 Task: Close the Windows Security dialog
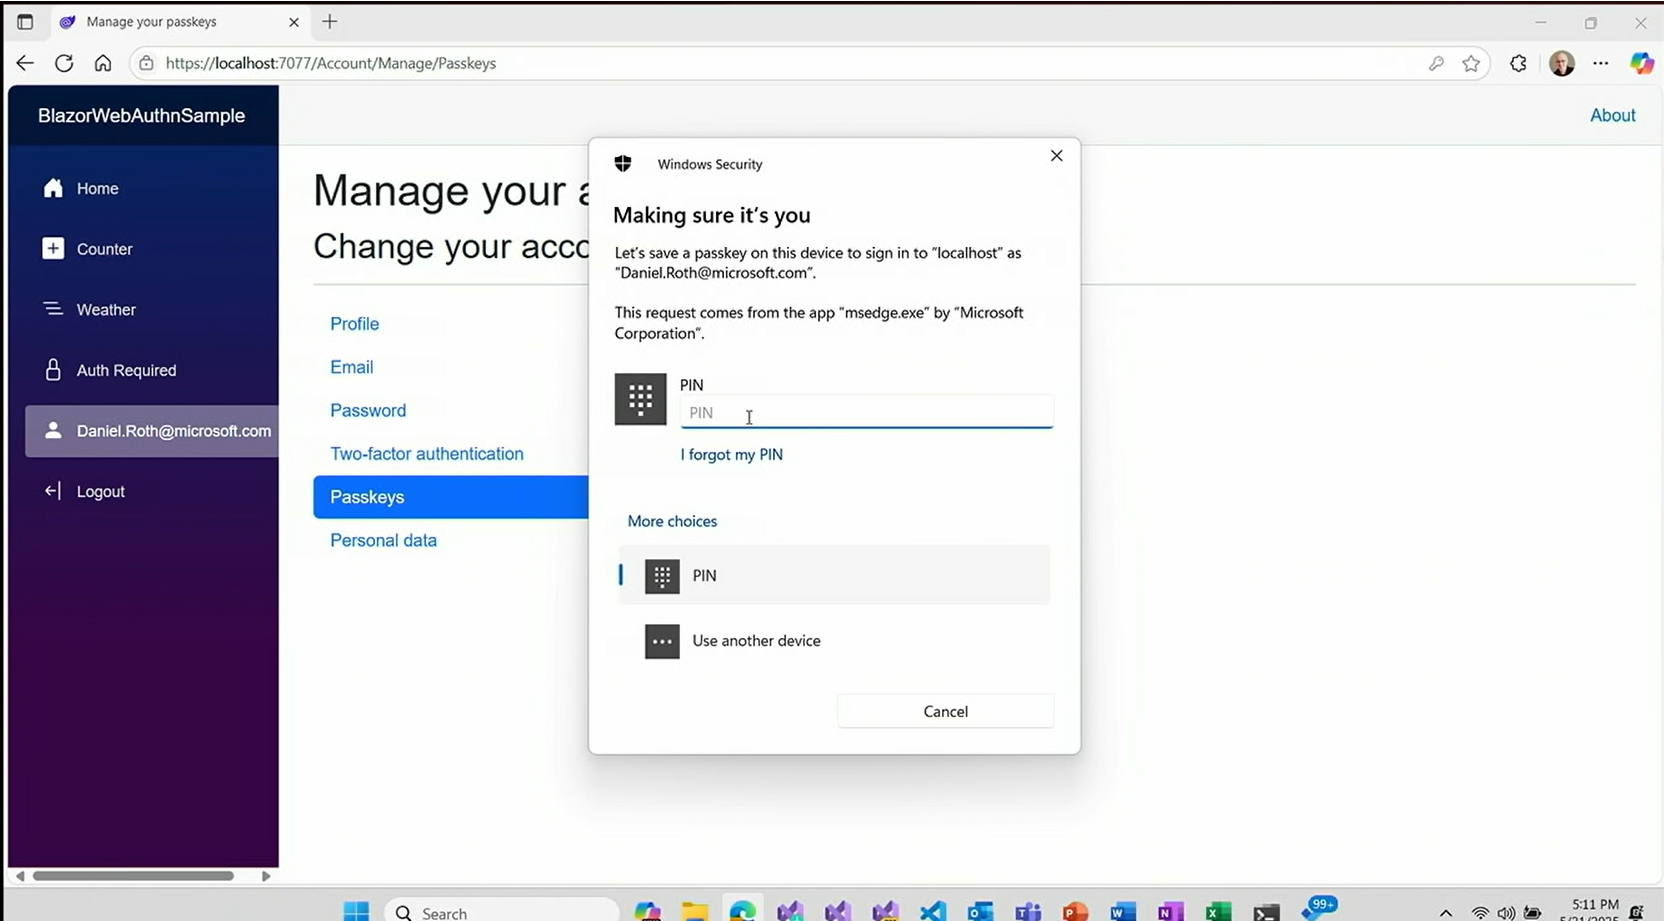click(1056, 156)
